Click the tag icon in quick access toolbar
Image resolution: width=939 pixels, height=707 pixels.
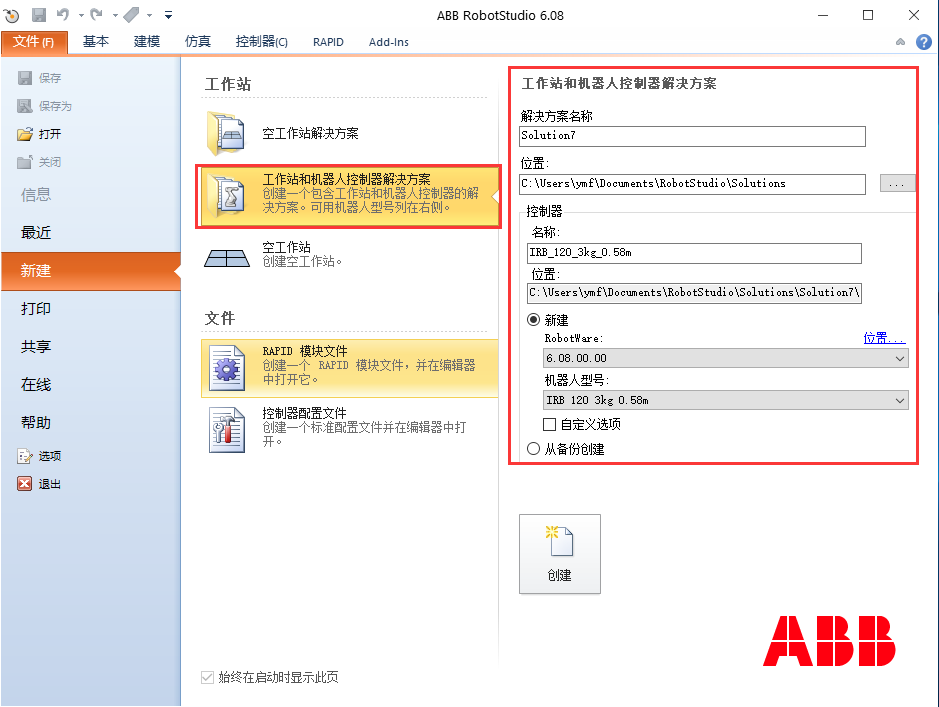[131, 14]
